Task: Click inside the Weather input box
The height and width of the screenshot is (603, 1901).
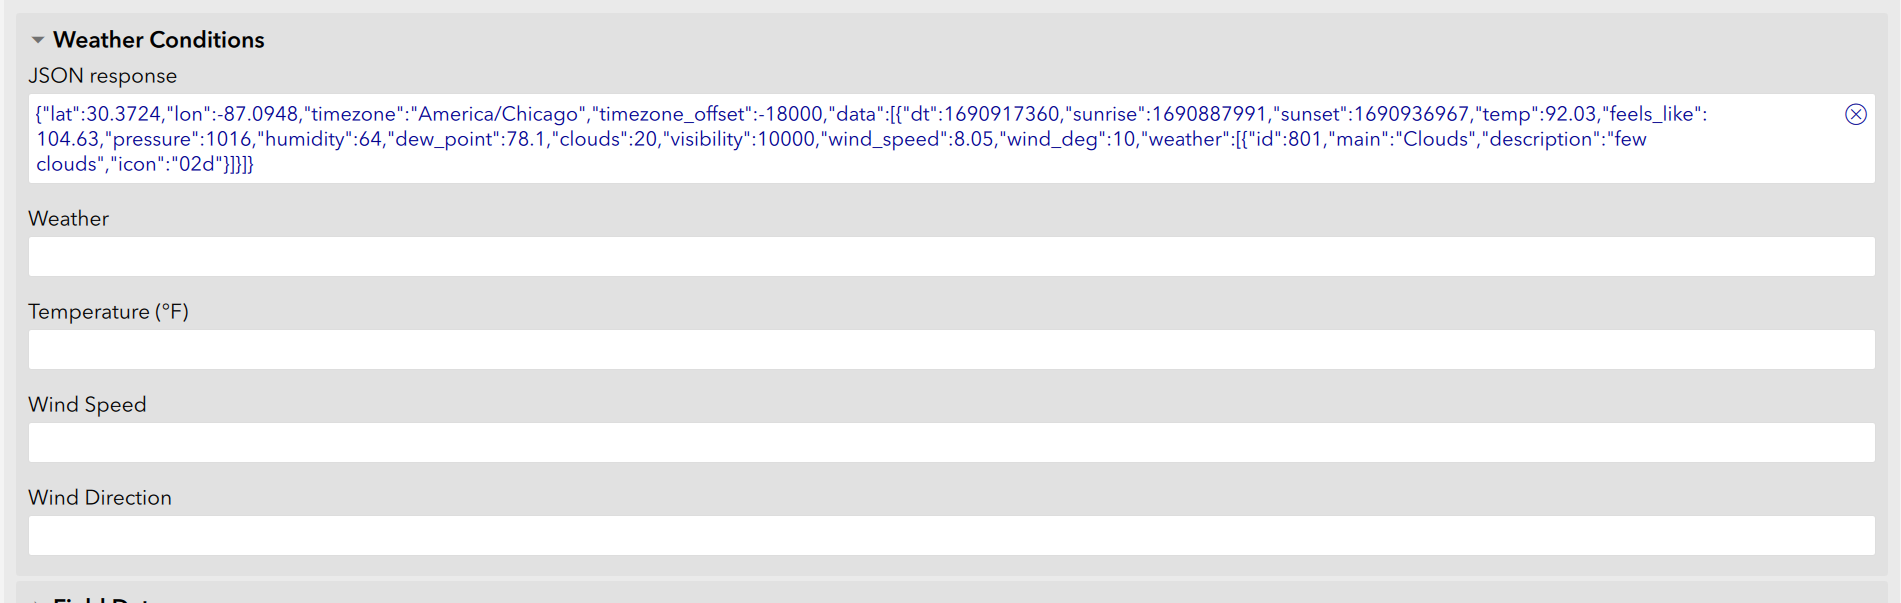Action: 950,256
